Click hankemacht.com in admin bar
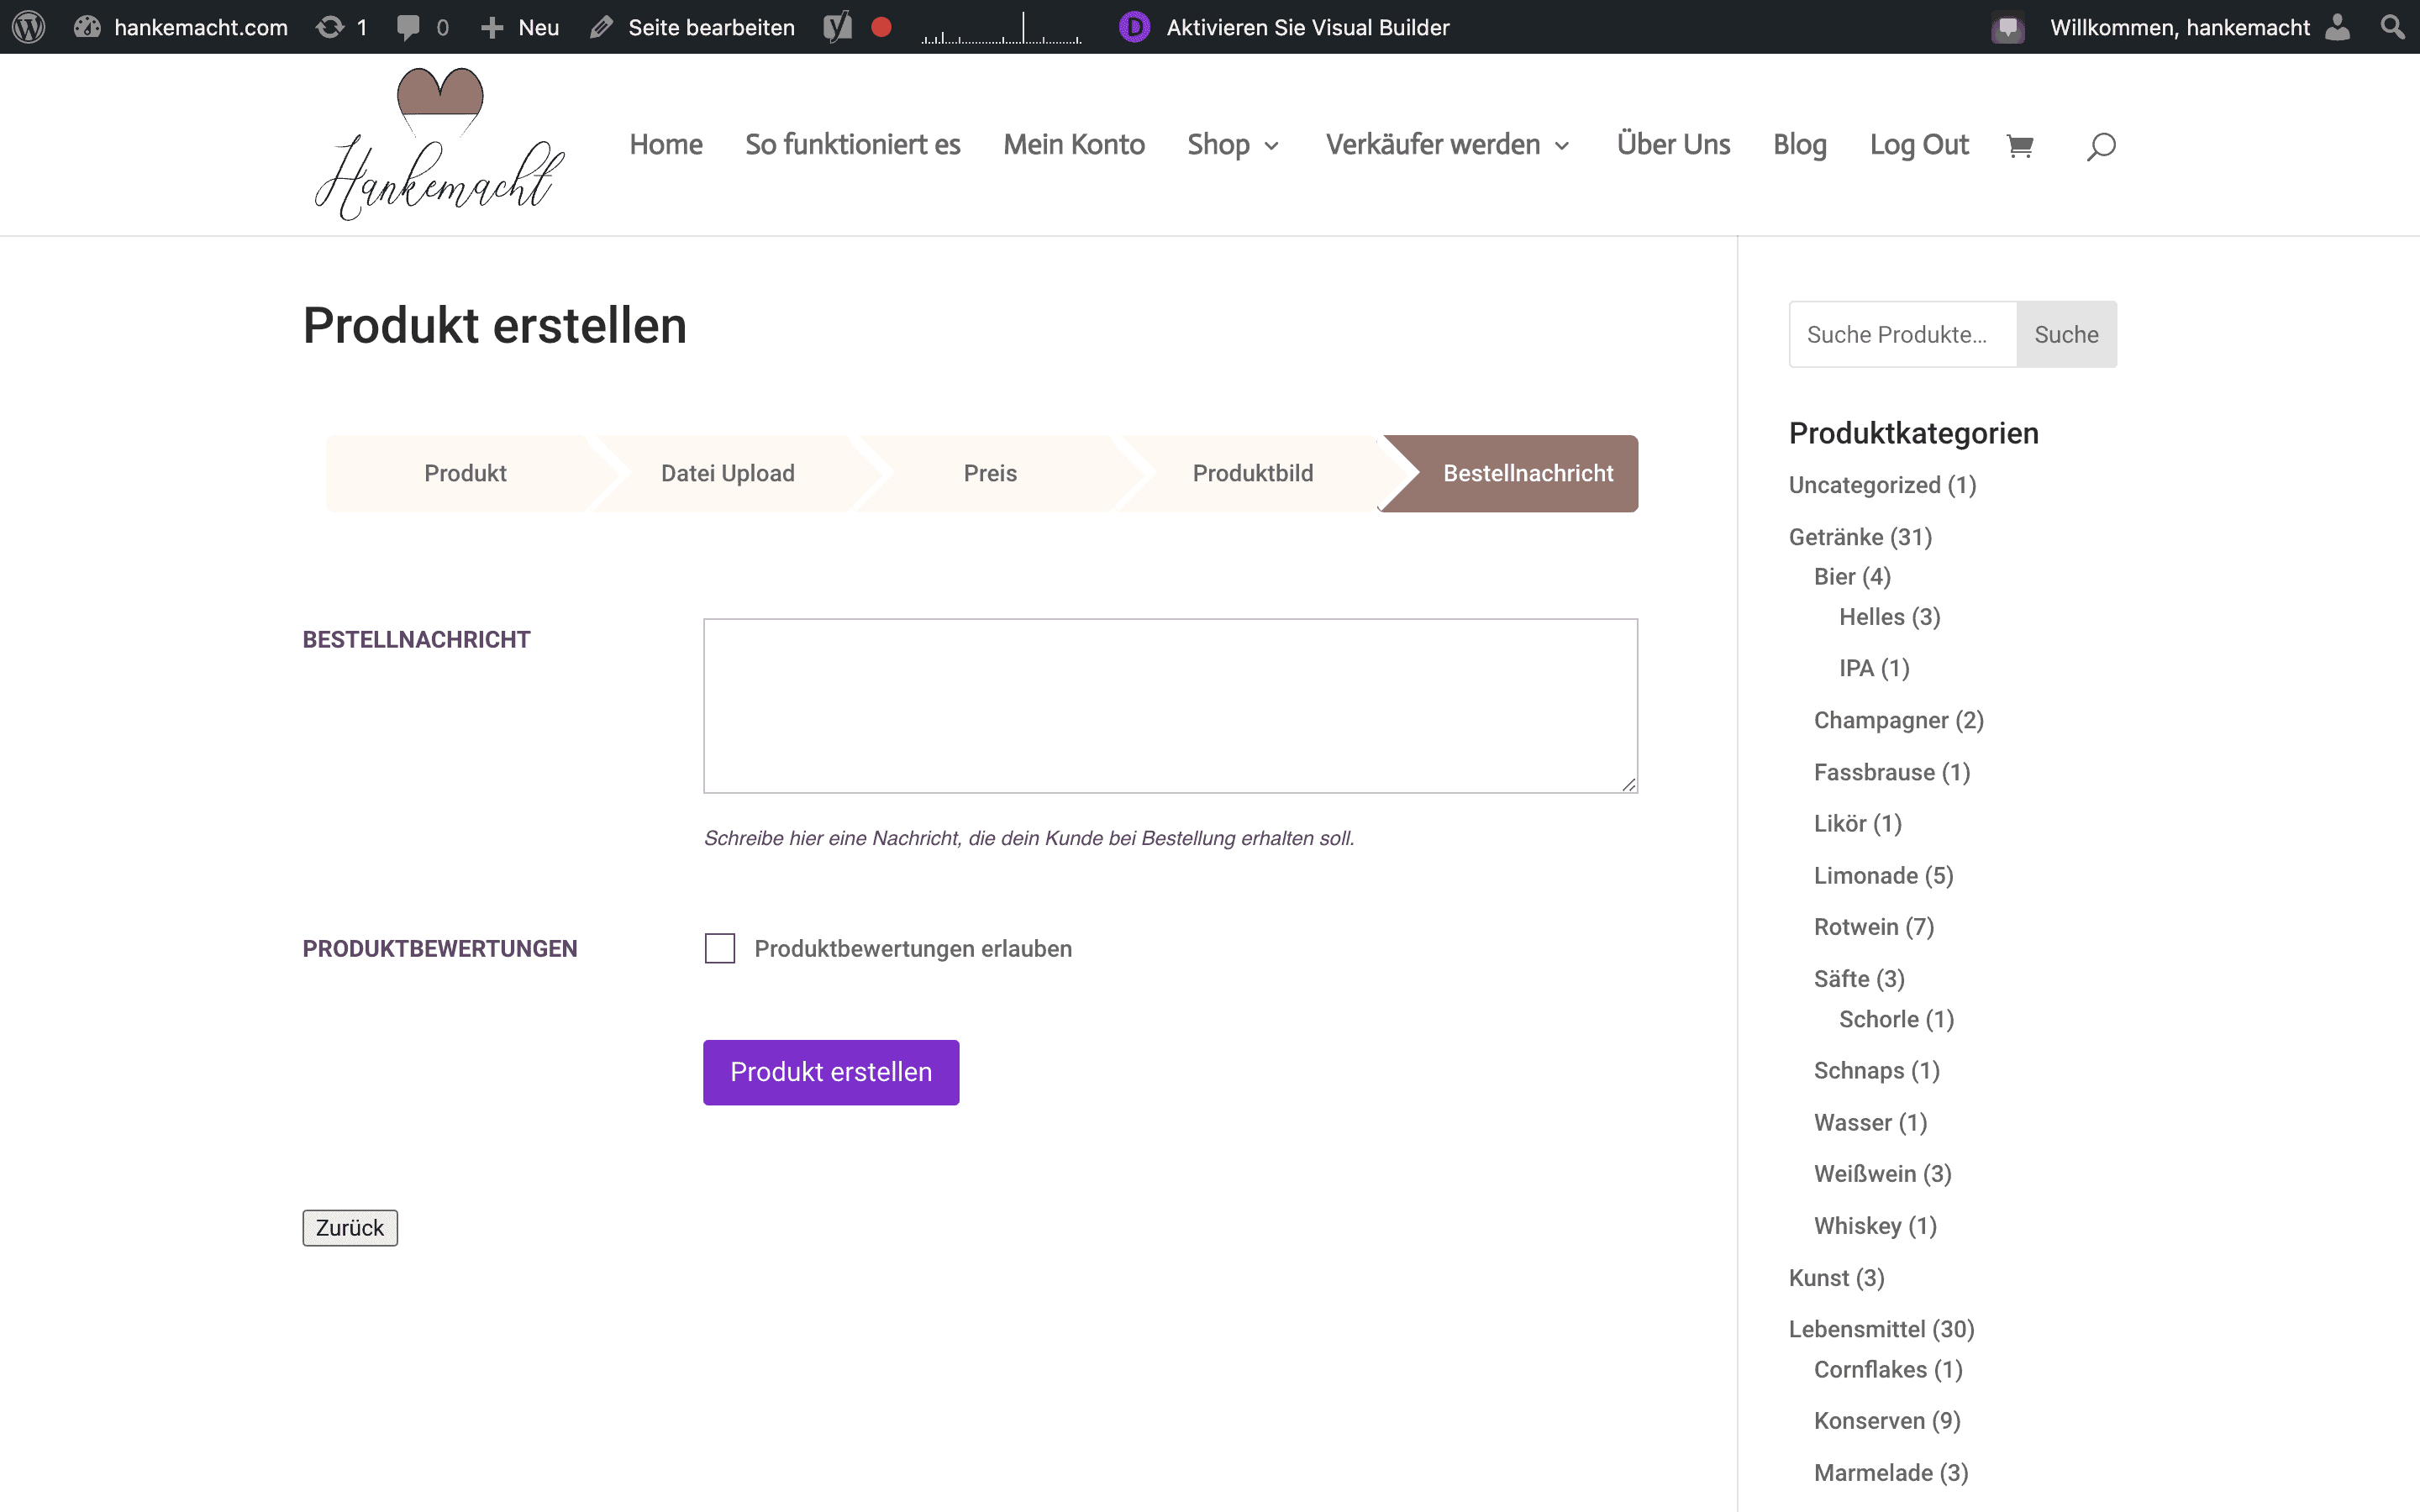 point(201,27)
